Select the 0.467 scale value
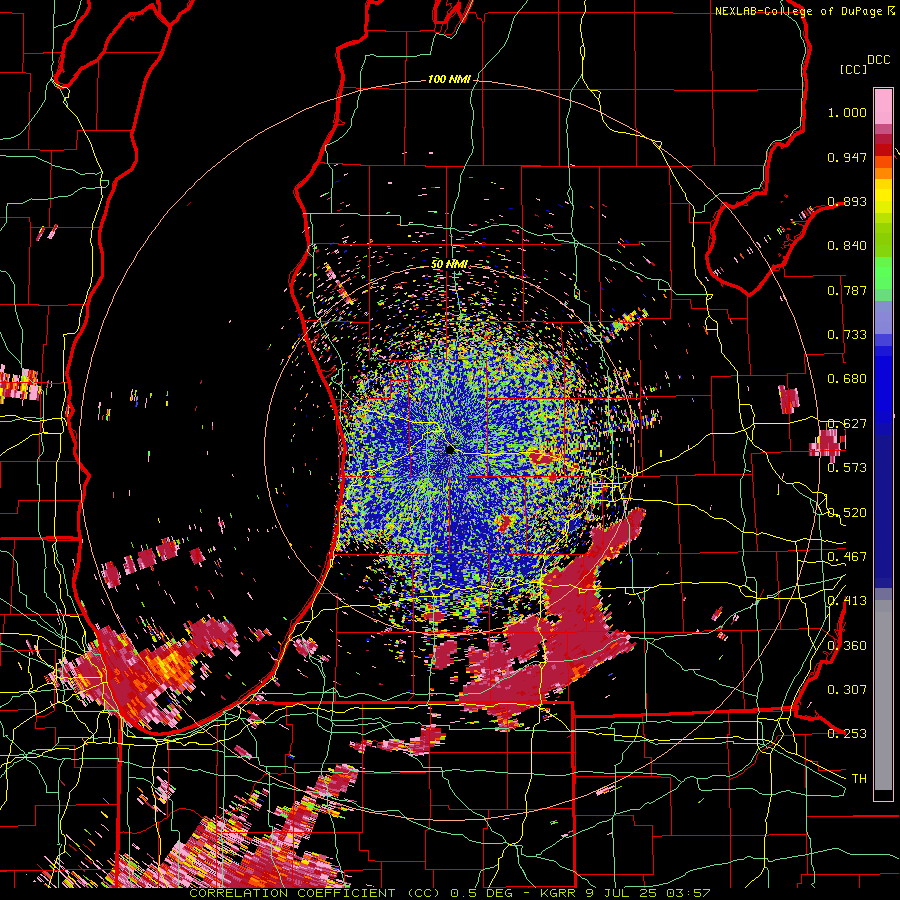 847,557
